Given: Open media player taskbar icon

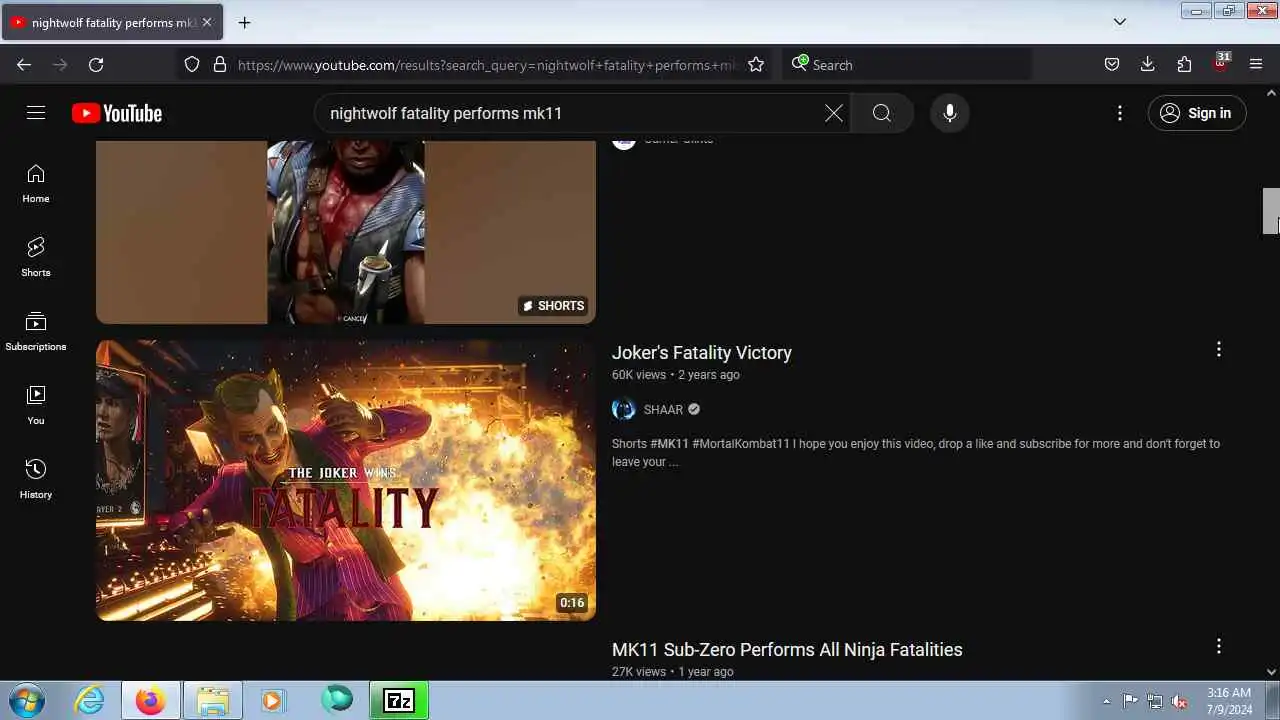Looking at the screenshot, I should [273, 700].
